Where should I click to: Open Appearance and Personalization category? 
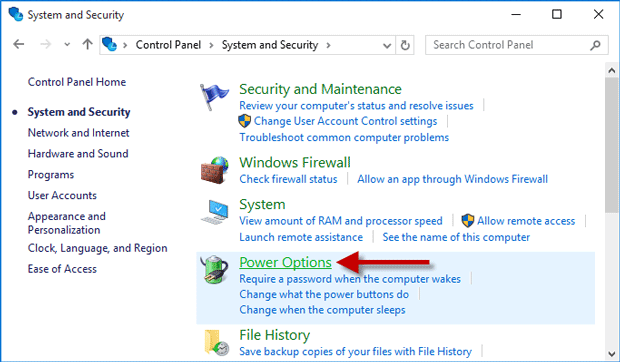pyautogui.click(x=66, y=223)
